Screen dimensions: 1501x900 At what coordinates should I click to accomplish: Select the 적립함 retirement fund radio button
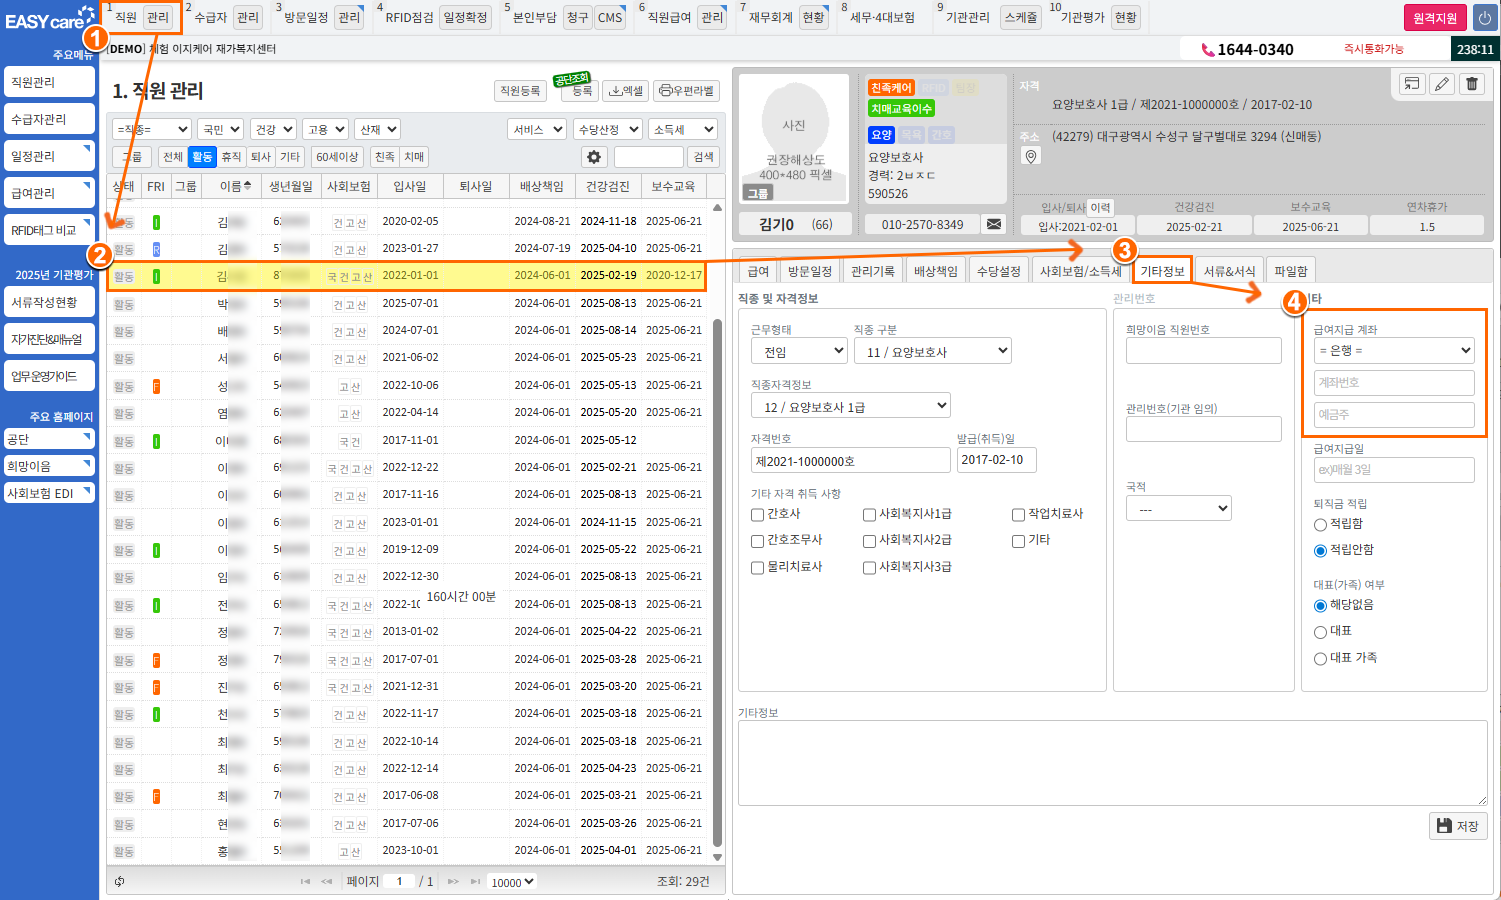1320,524
